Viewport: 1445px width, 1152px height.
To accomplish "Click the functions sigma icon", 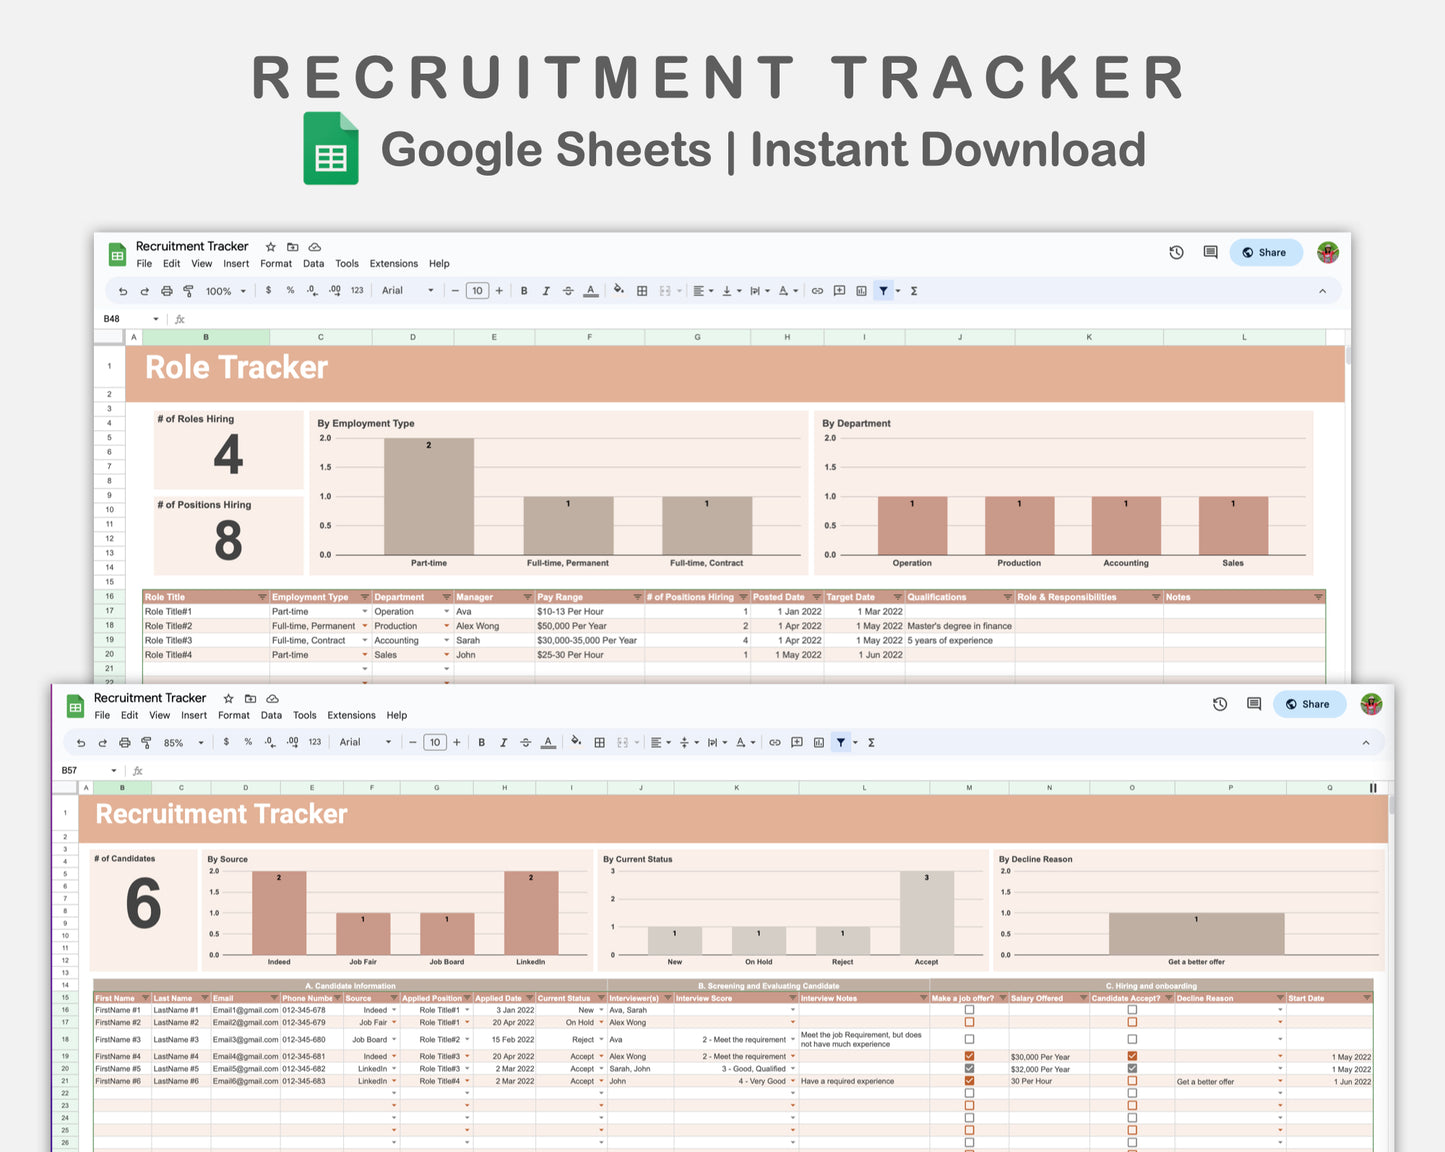I will click(x=870, y=742).
